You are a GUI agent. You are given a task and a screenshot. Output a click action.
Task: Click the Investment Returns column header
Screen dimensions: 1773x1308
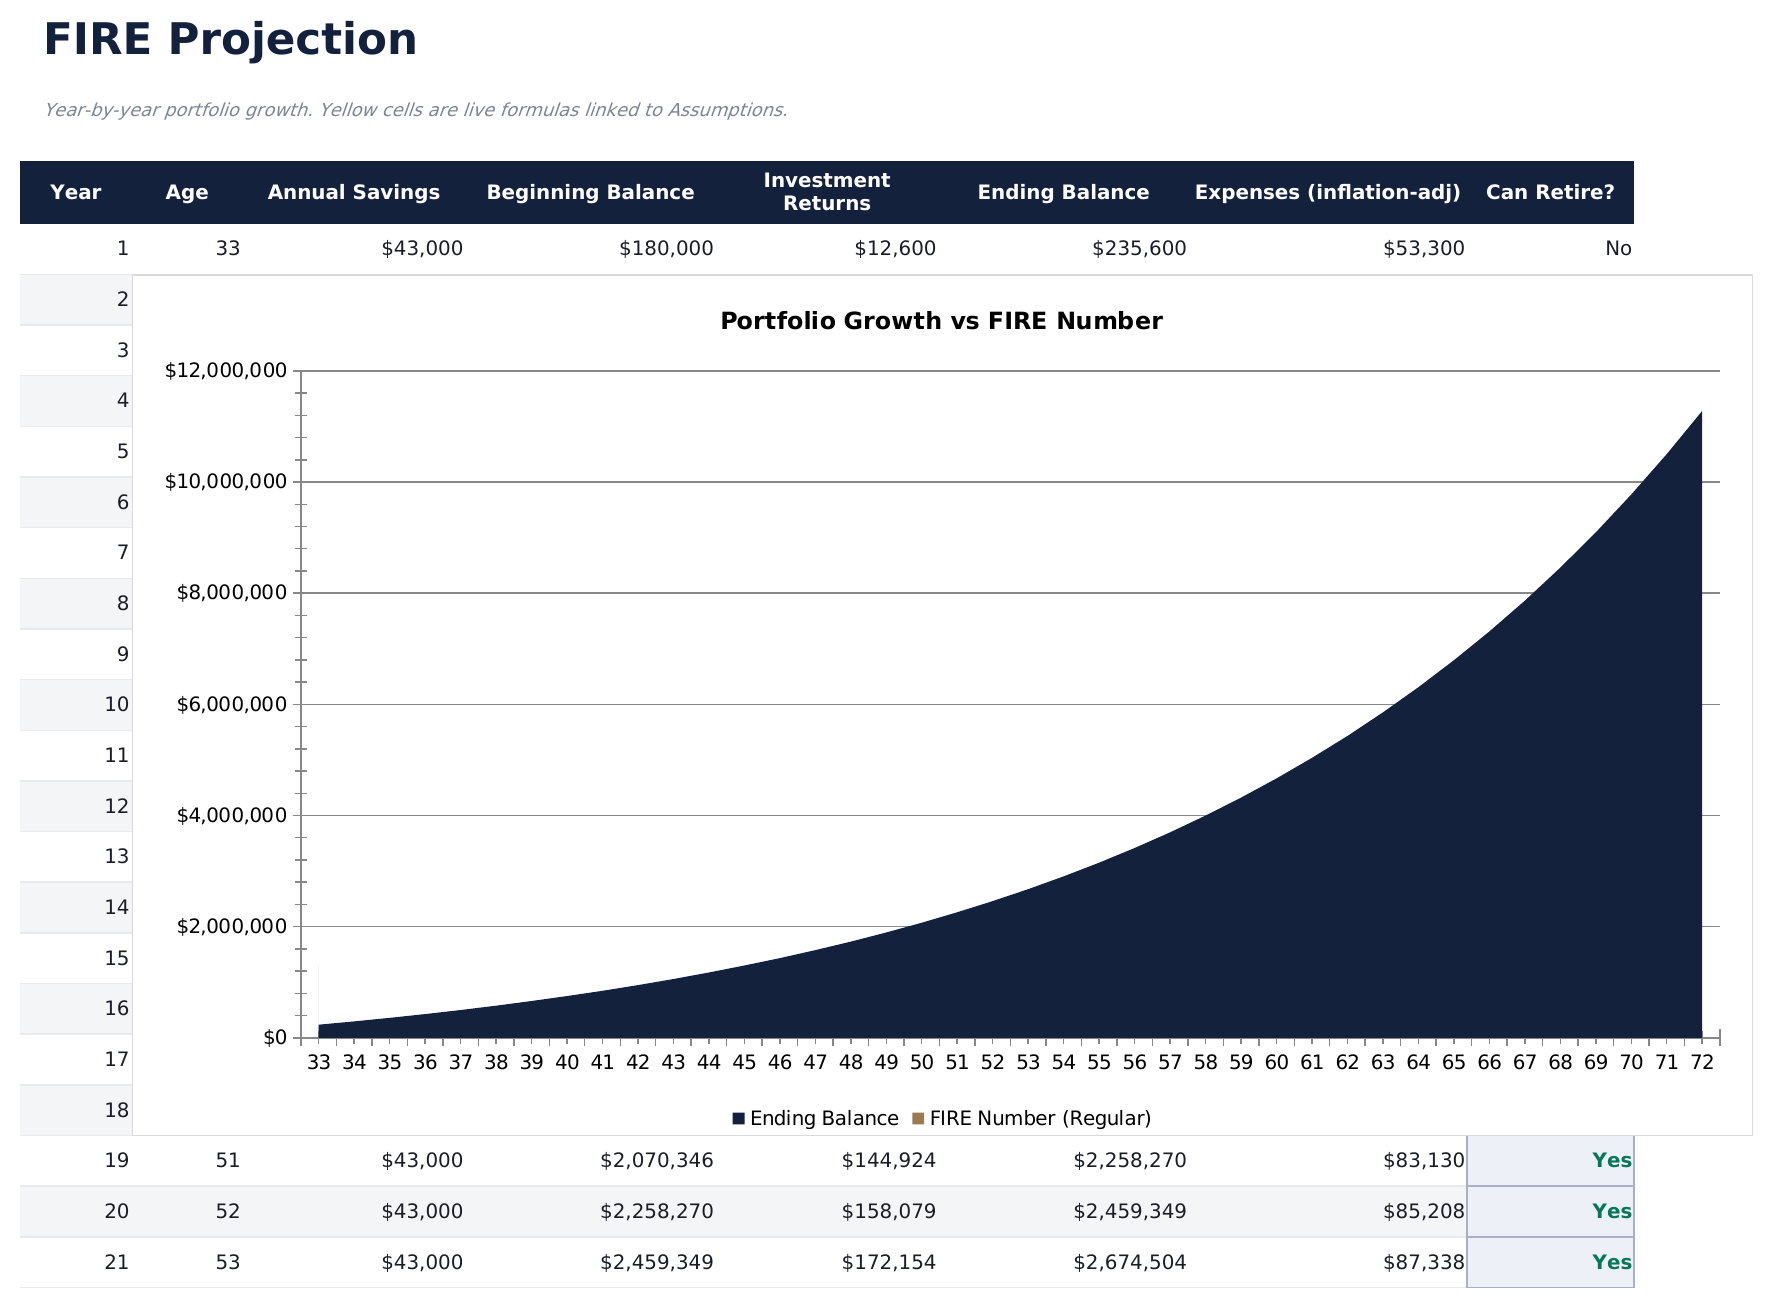[x=826, y=192]
